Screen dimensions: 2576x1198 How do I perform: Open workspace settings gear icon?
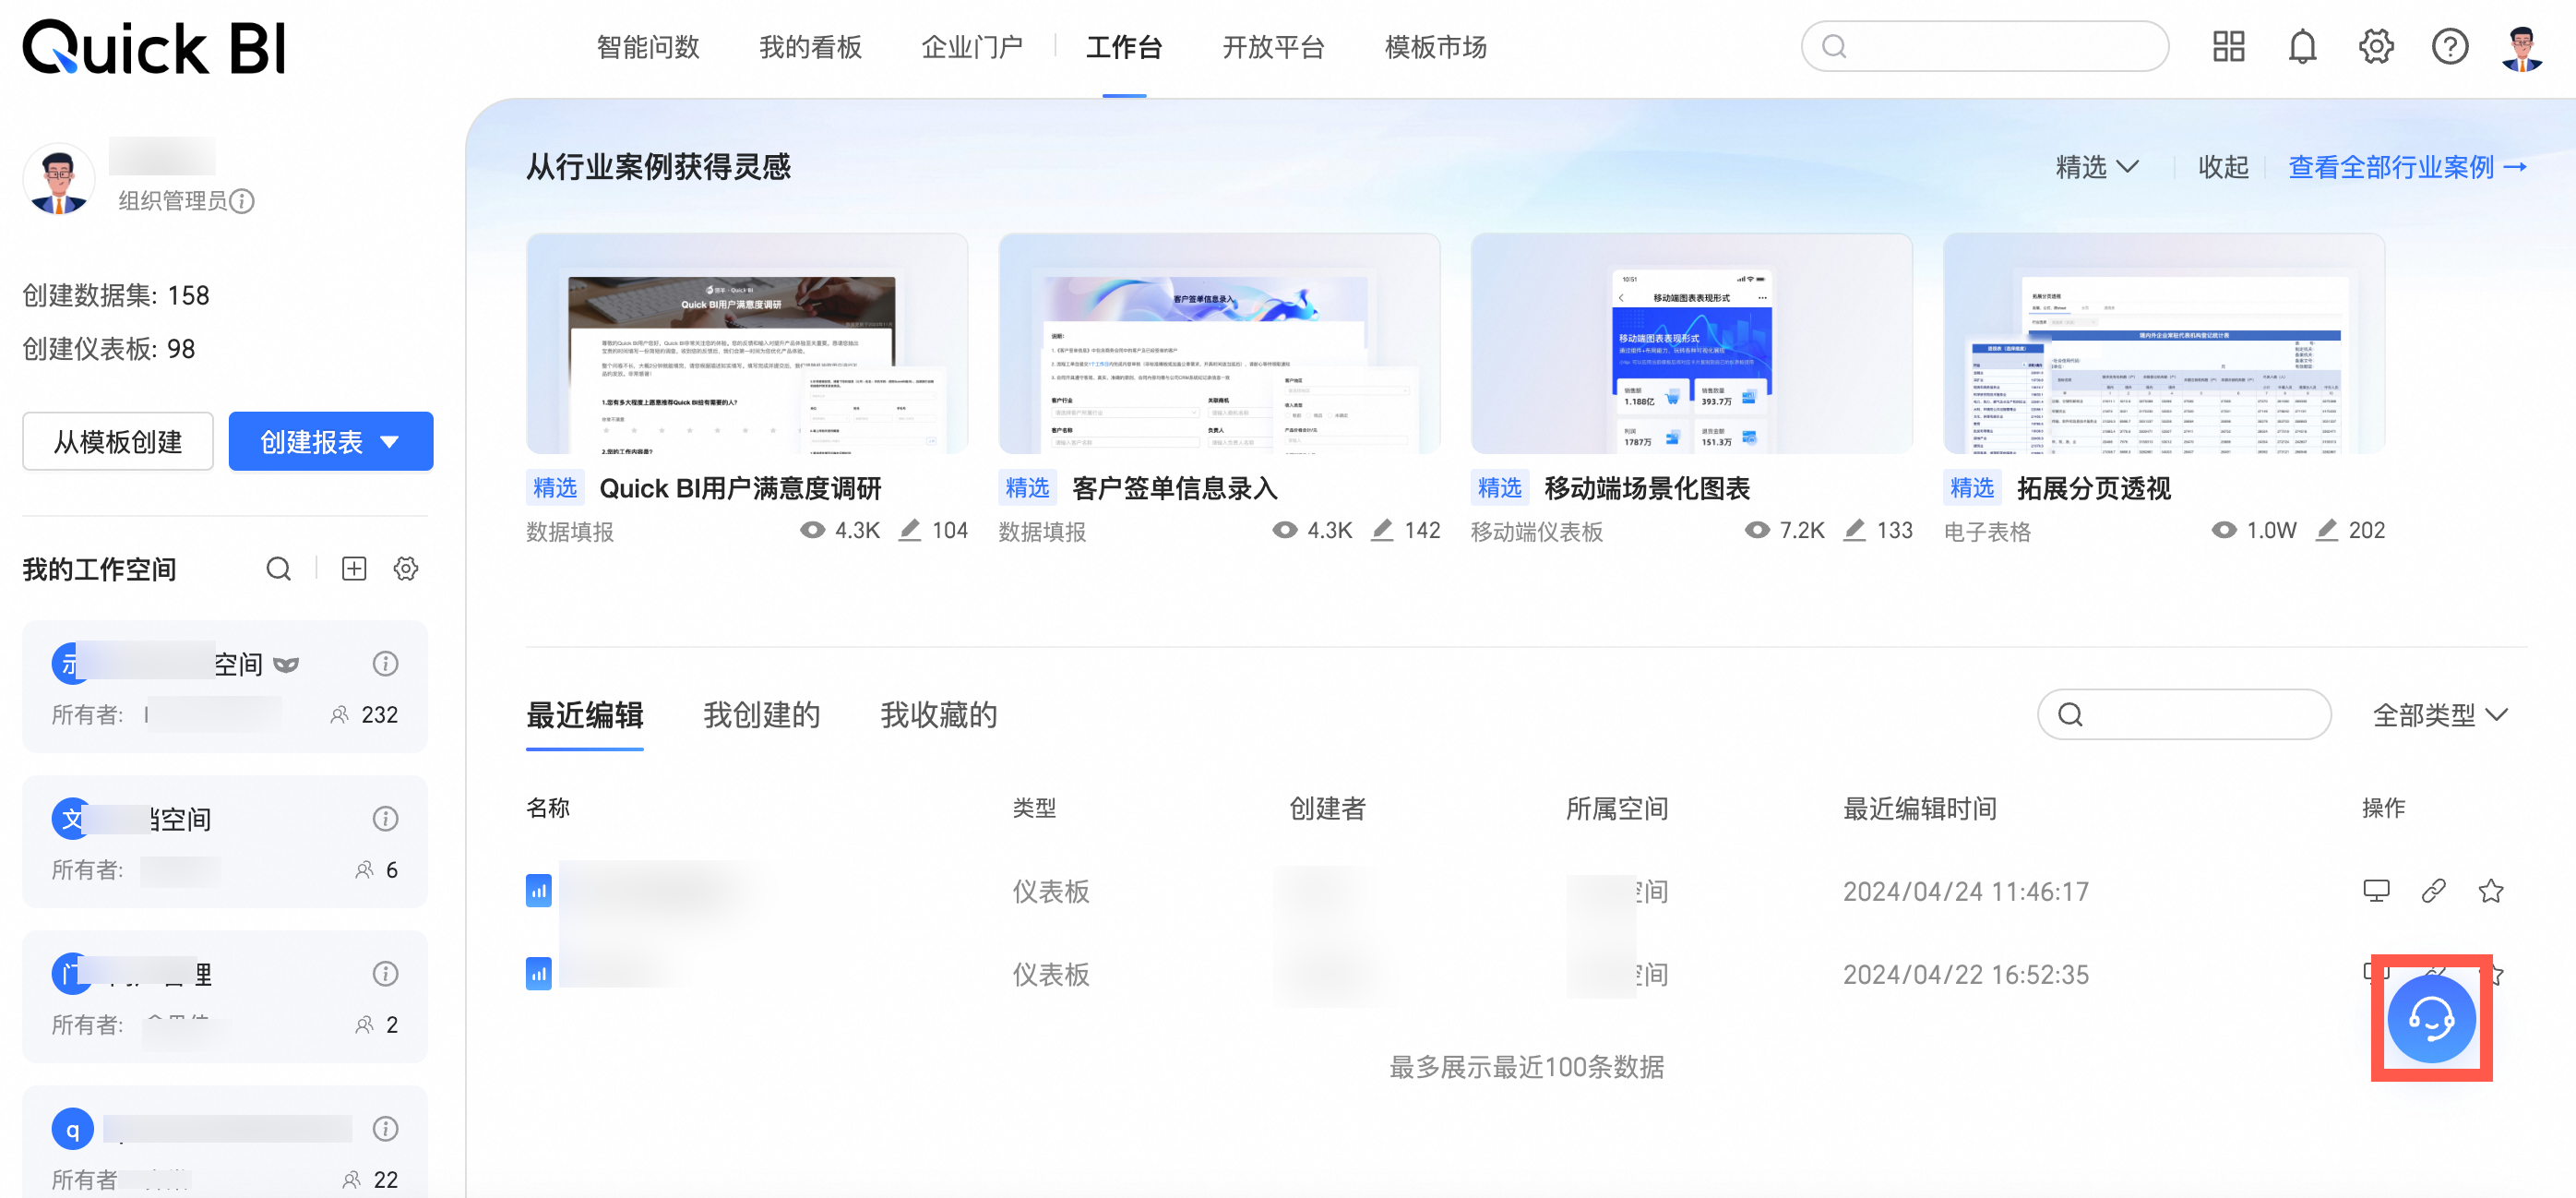click(x=406, y=569)
